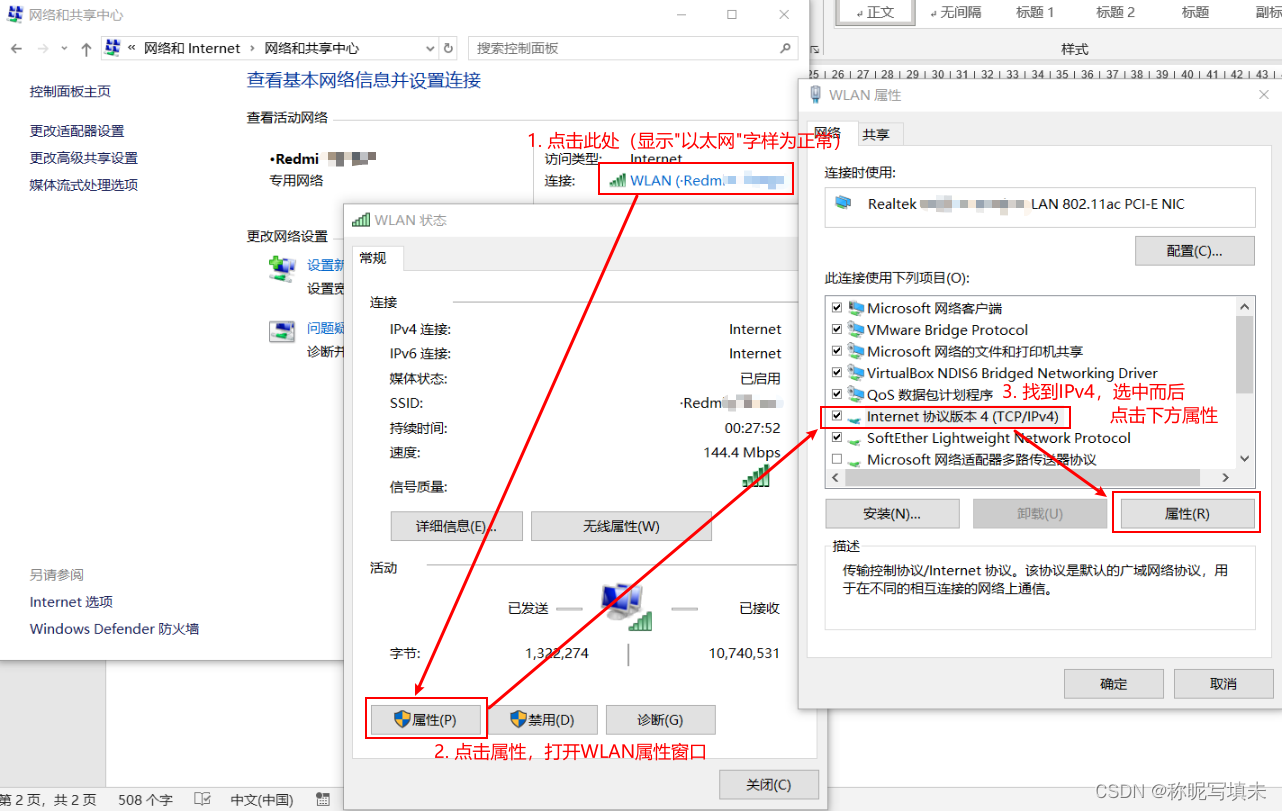This screenshot has width=1282, height=811.
Task: Click the 问题疑难解答 monitor icon
Action: pos(283,330)
